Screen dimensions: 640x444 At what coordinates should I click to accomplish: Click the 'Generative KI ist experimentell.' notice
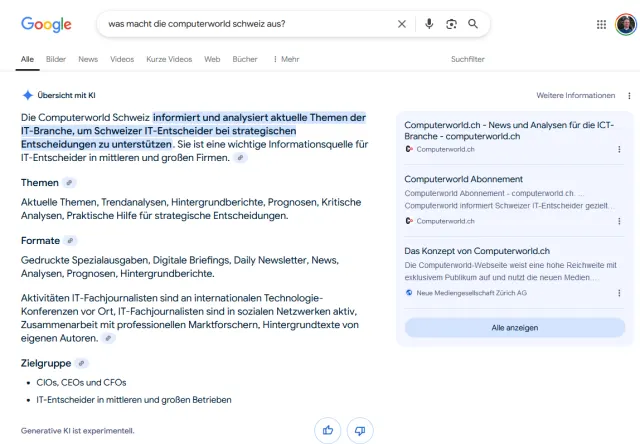coord(78,431)
